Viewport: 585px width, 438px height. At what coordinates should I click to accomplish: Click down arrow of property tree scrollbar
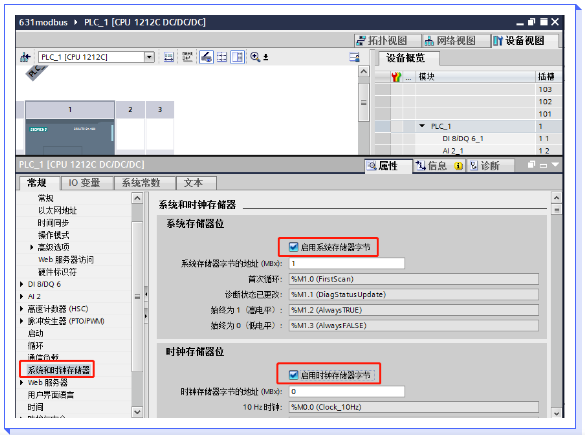point(137,412)
